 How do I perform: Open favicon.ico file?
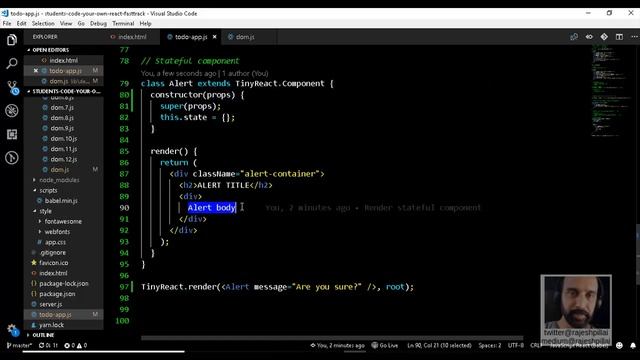click(53, 263)
